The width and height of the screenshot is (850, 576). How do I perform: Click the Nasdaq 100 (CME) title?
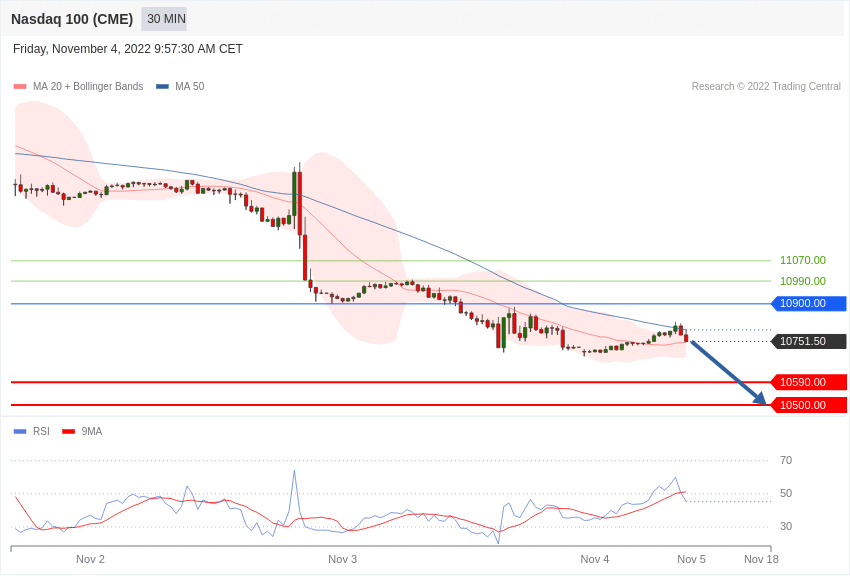(72, 19)
